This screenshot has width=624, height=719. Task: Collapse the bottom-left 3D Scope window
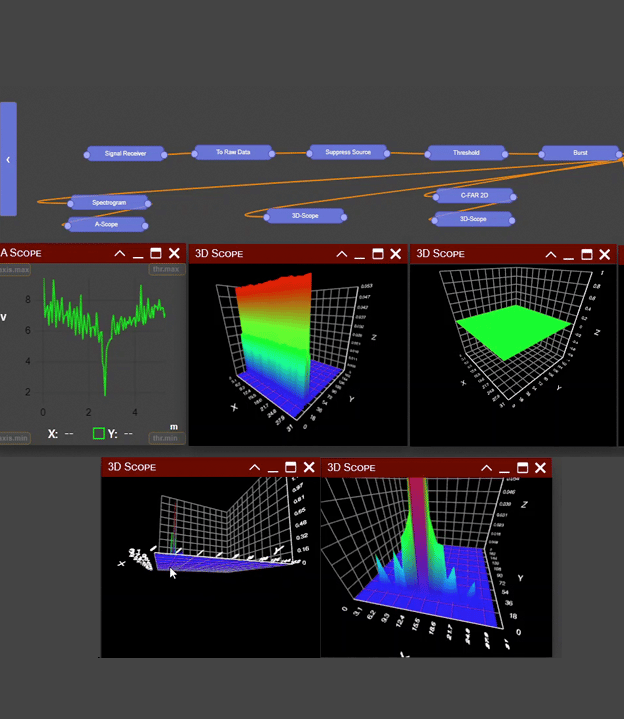pyautogui.click(x=254, y=467)
